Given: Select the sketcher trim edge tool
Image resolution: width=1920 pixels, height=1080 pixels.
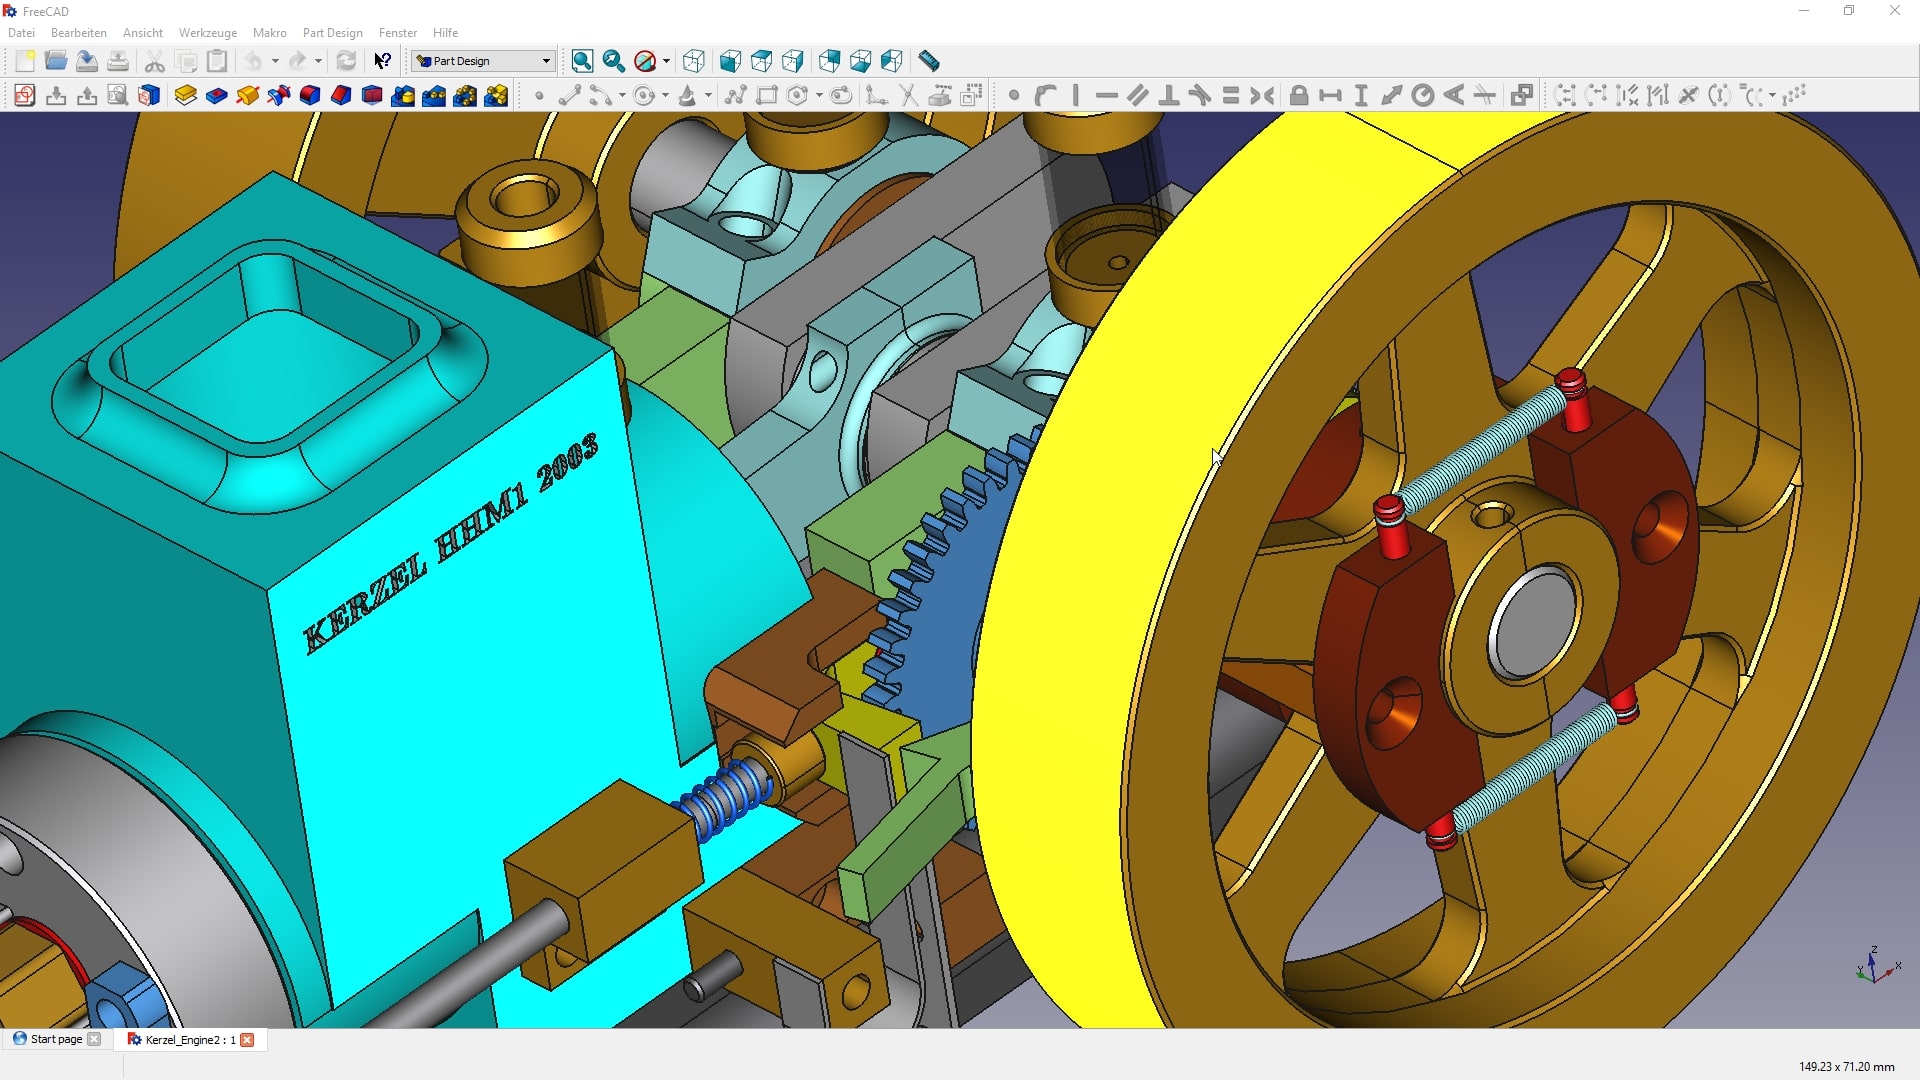Looking at the screenshot, I should 908,95.
